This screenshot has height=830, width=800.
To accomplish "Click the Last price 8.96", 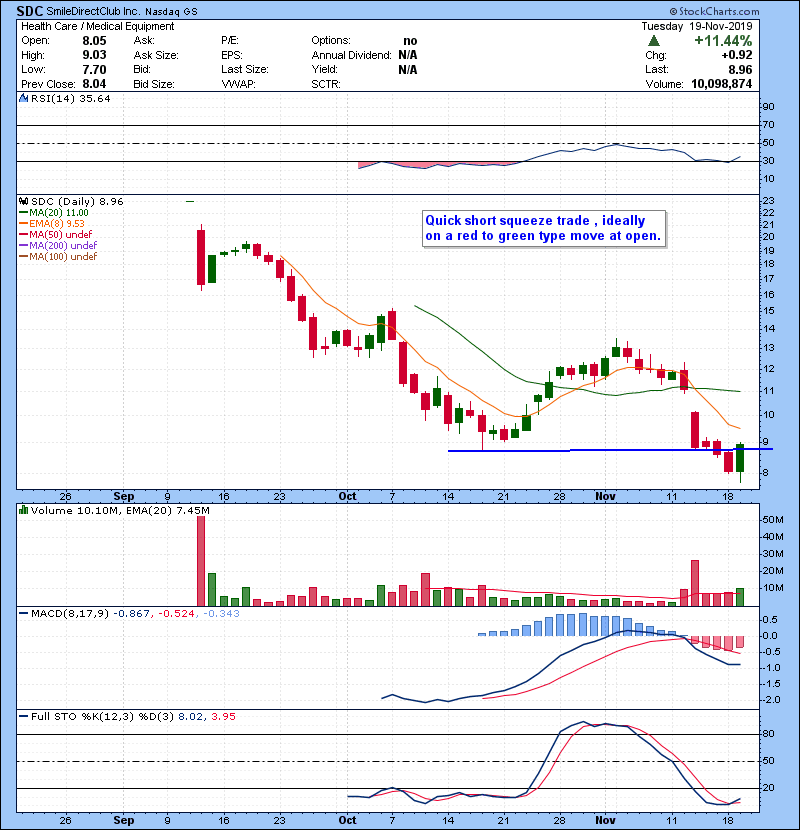I will click(740, 69).
